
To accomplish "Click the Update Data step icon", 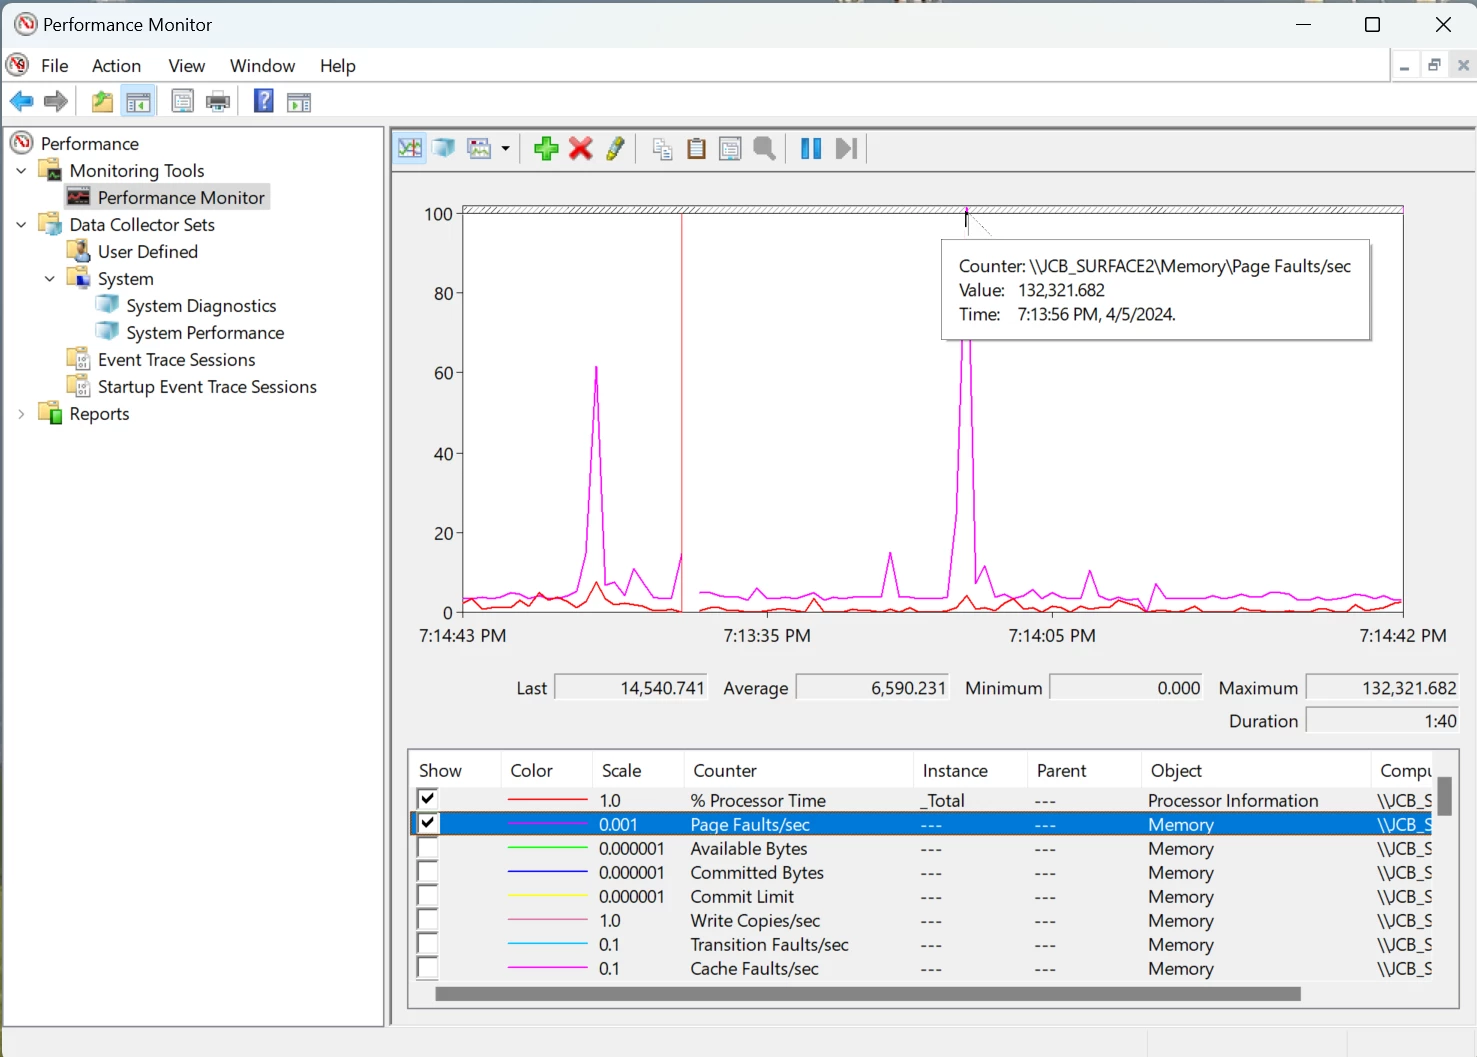I will tap(847, 149).
